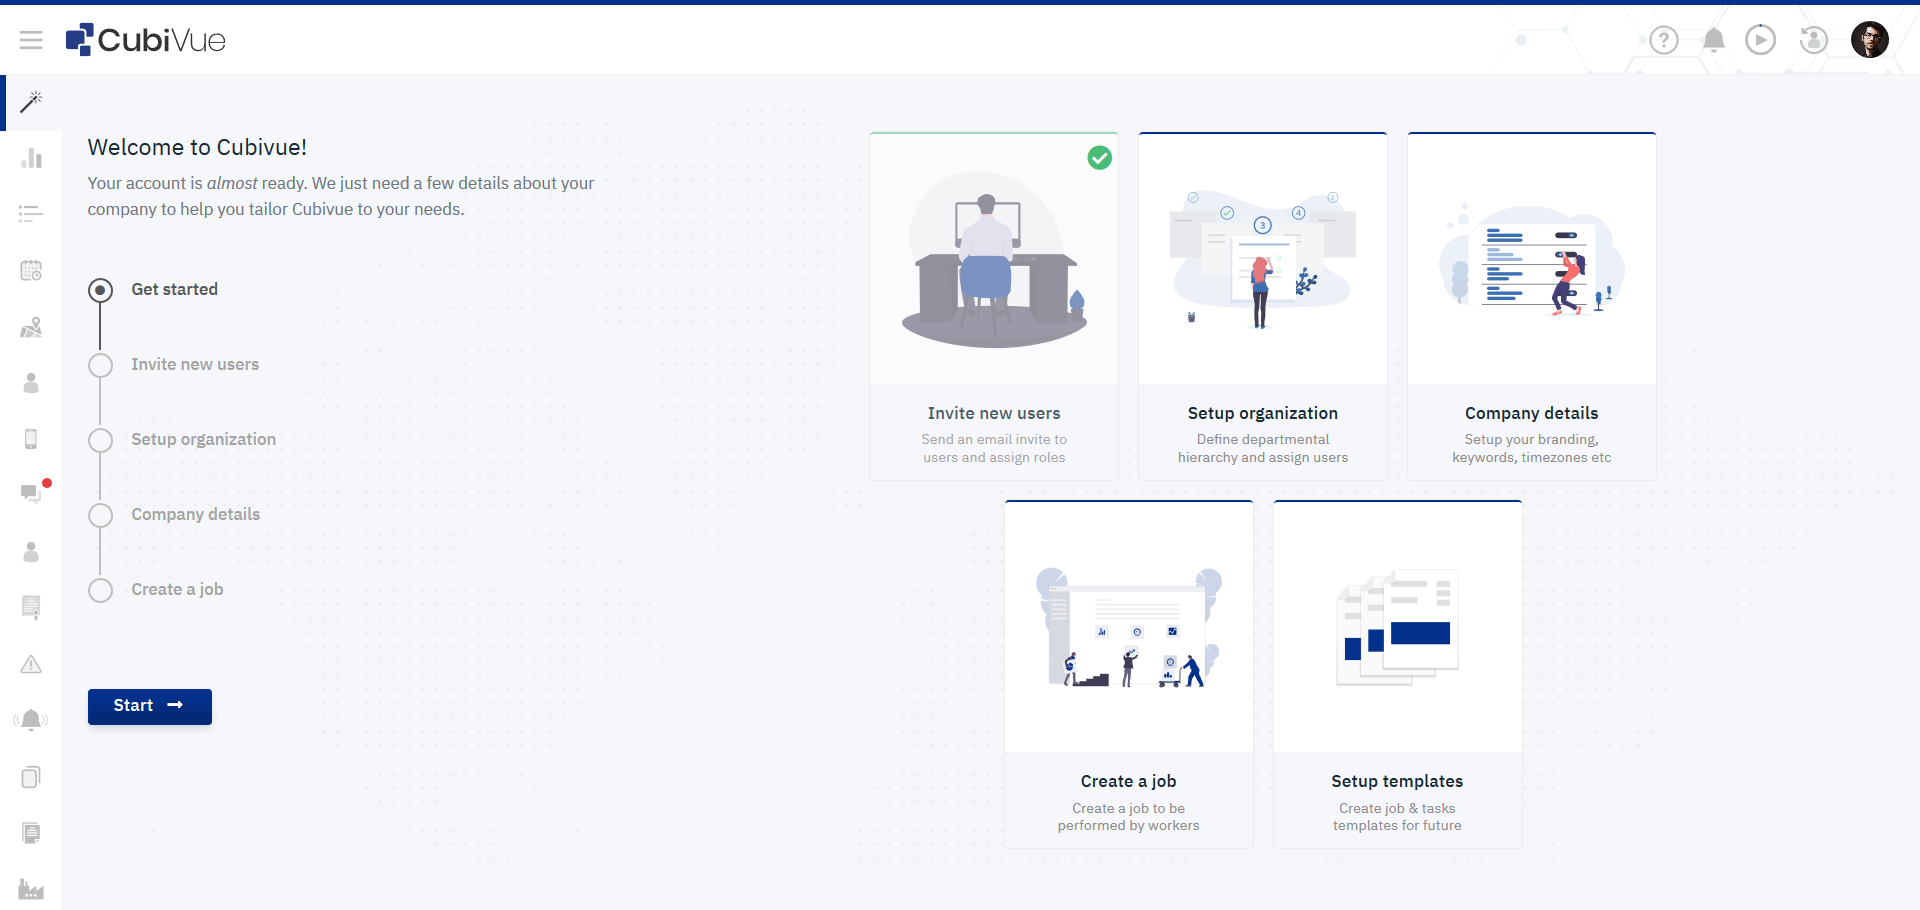Open the notifications bell in header

point(1713,40)
